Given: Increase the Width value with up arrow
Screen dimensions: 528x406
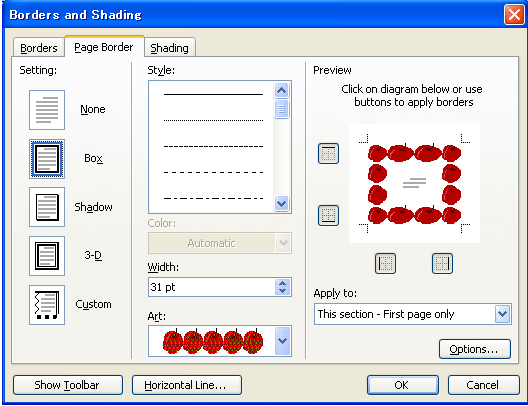Looking at the screenshot, I should (x=283, y=283).
